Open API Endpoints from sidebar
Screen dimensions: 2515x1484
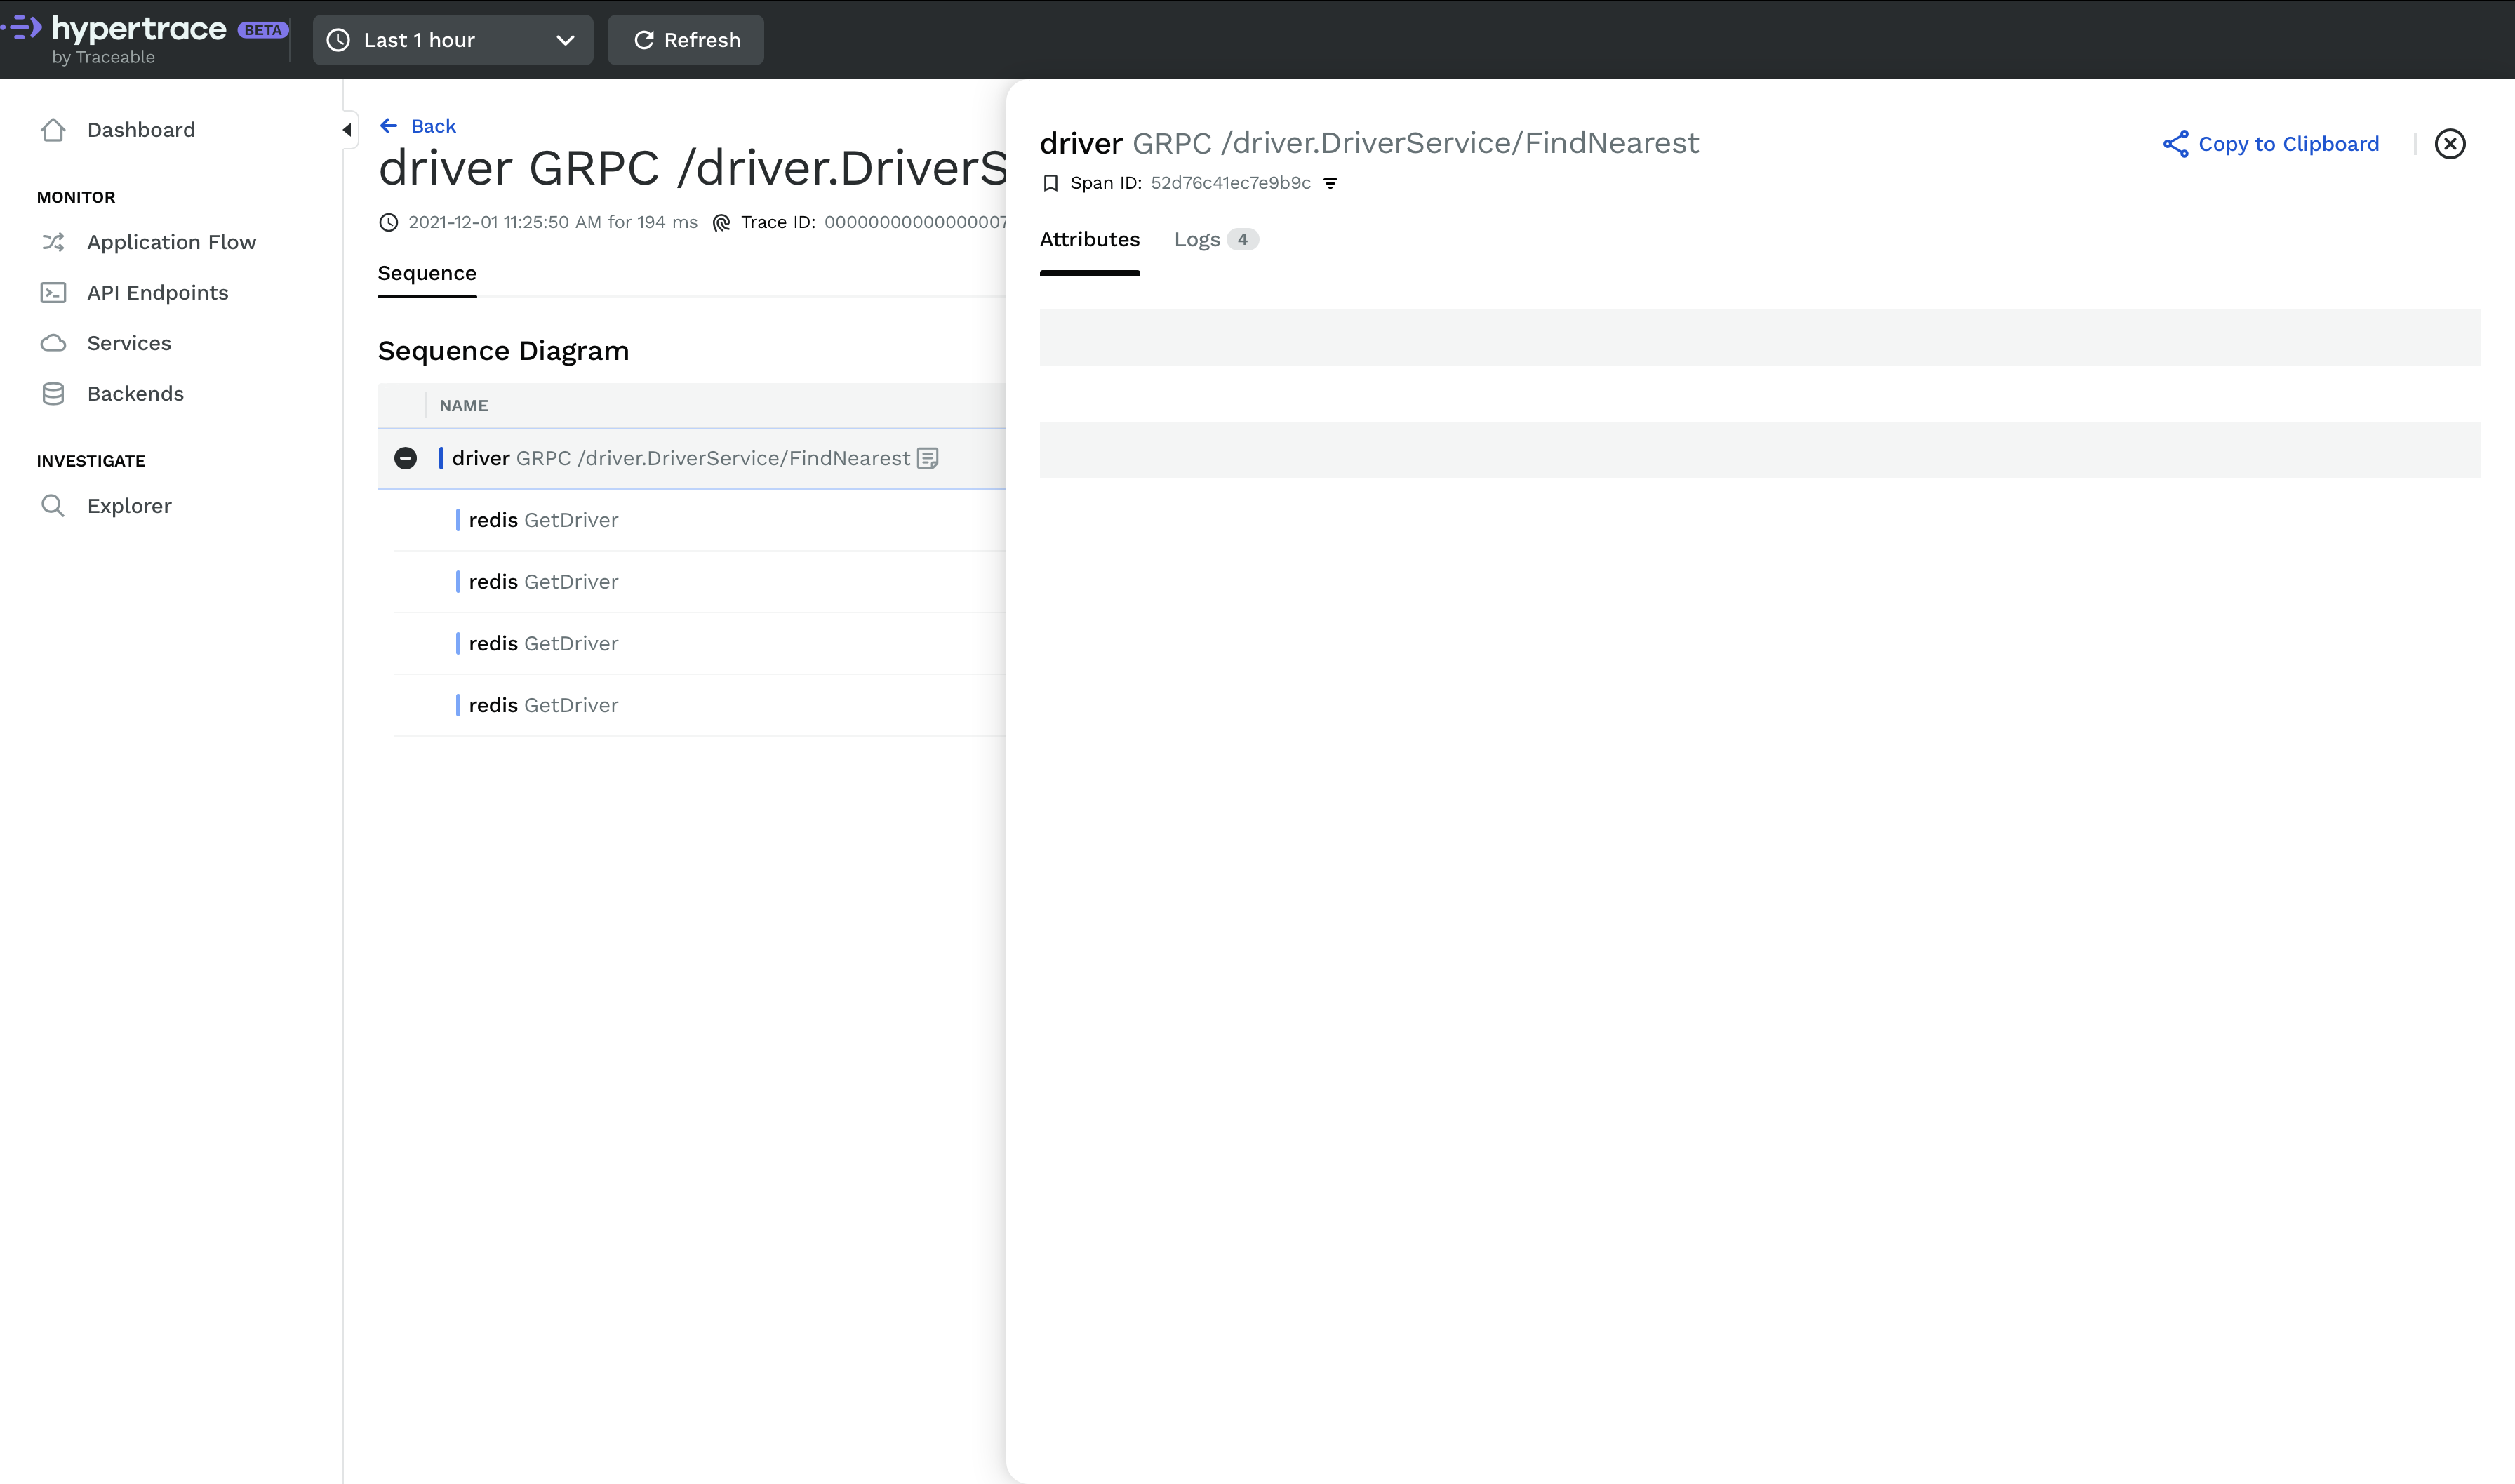point(157,293)
